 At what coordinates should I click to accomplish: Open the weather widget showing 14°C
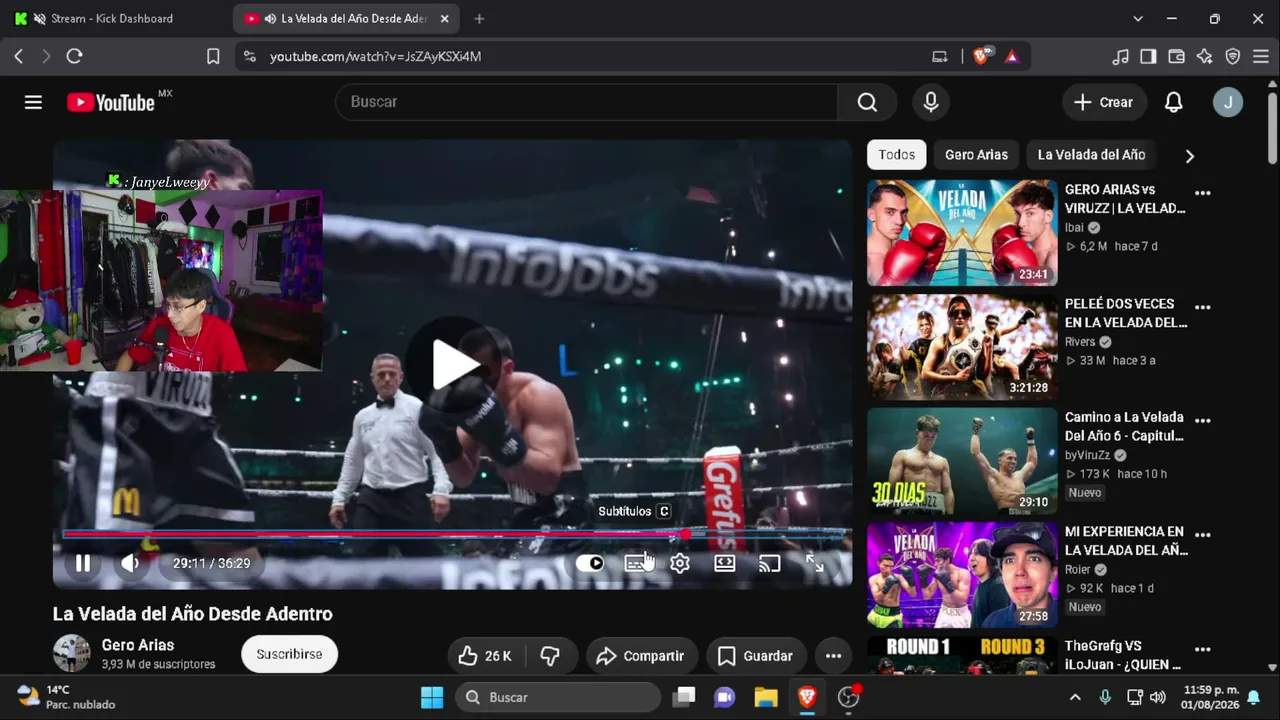(66, 697)
